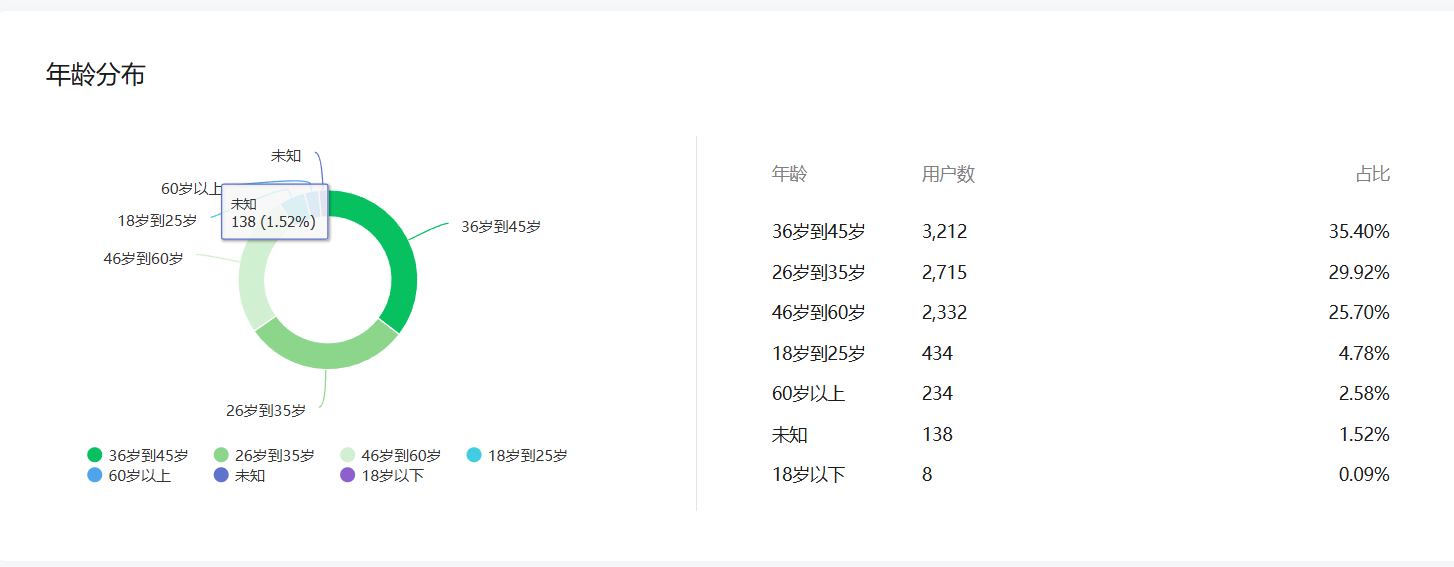Click the cyan 18岁到25岁 legend dot
The width and height of the screenshot is (1454, 567).
474,455
